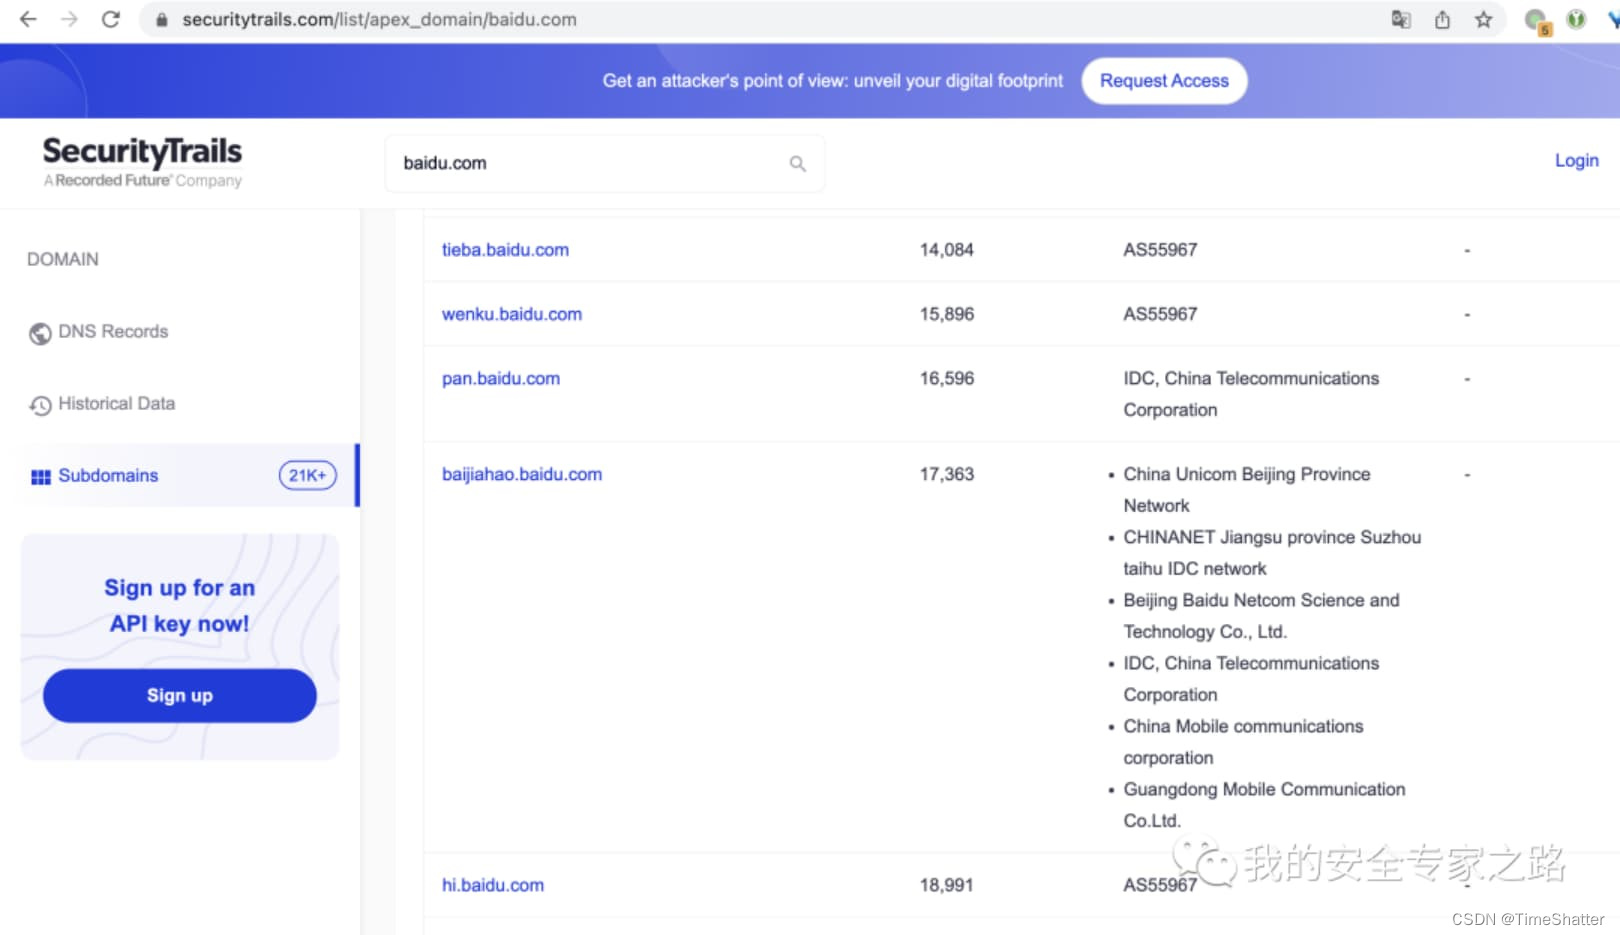Image resolution: width=1620 pixels, height=935 pixels.
Task: Select the Subdomains sidebar item
Action: [180, 475]
